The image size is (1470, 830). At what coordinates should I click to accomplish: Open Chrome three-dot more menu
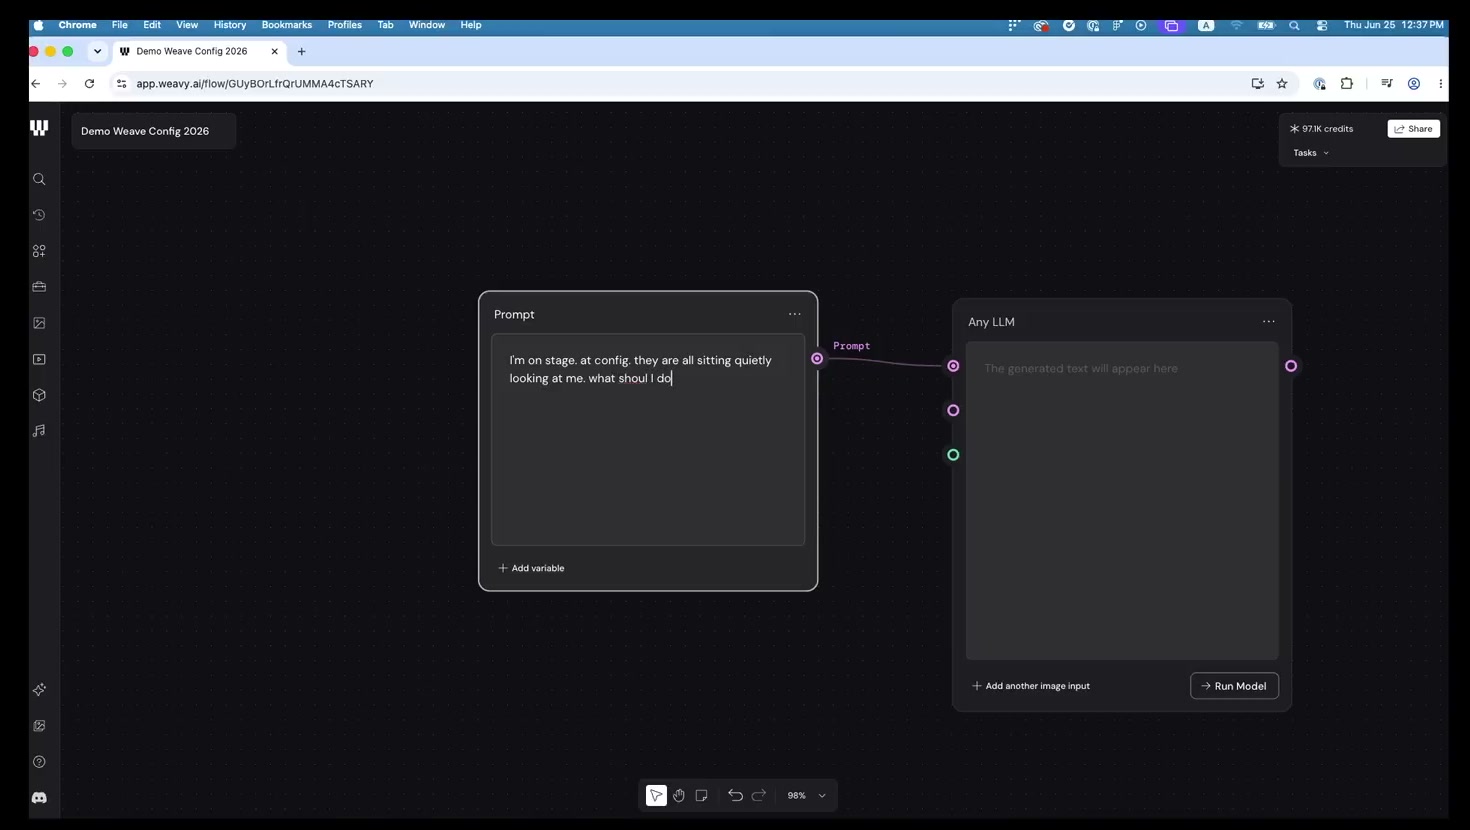click(x=1440, y=84)
